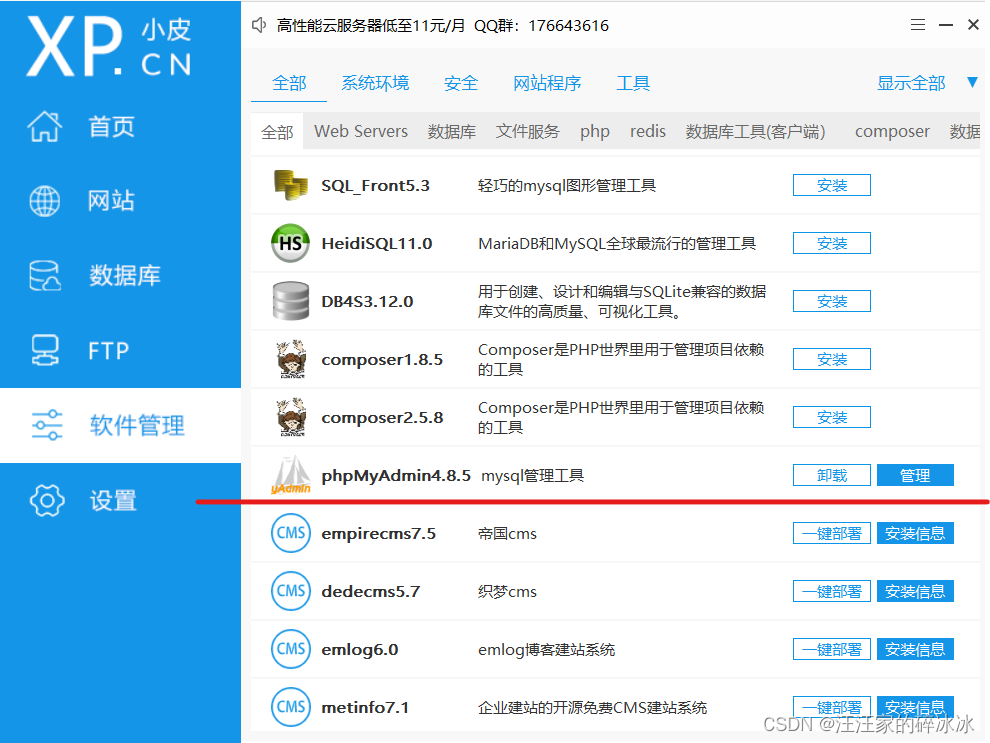The height and width of the screenshot is (743, 990).
Task: Click the FTP server icon
Action: [45, 350]
